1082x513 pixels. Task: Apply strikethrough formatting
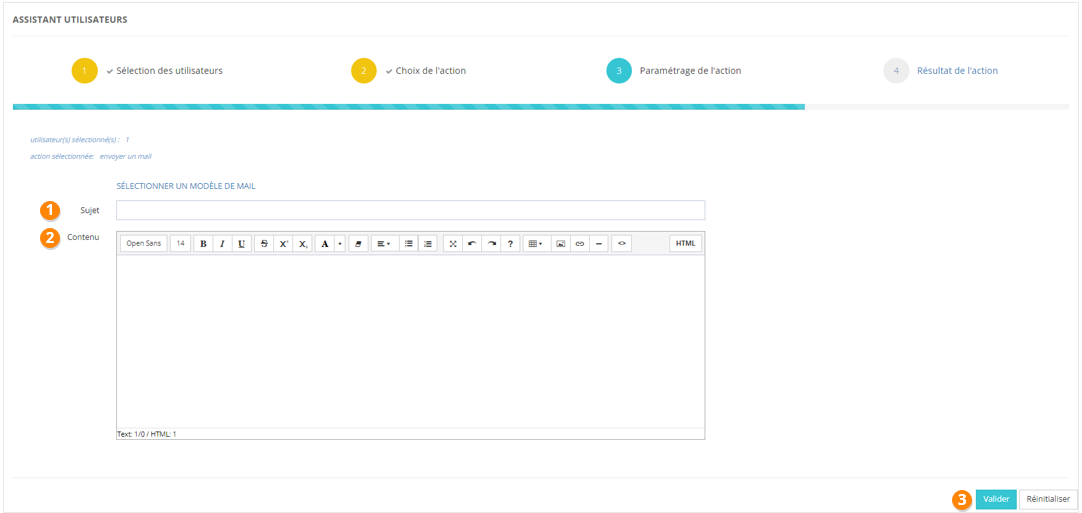click(x=264, y=243)
